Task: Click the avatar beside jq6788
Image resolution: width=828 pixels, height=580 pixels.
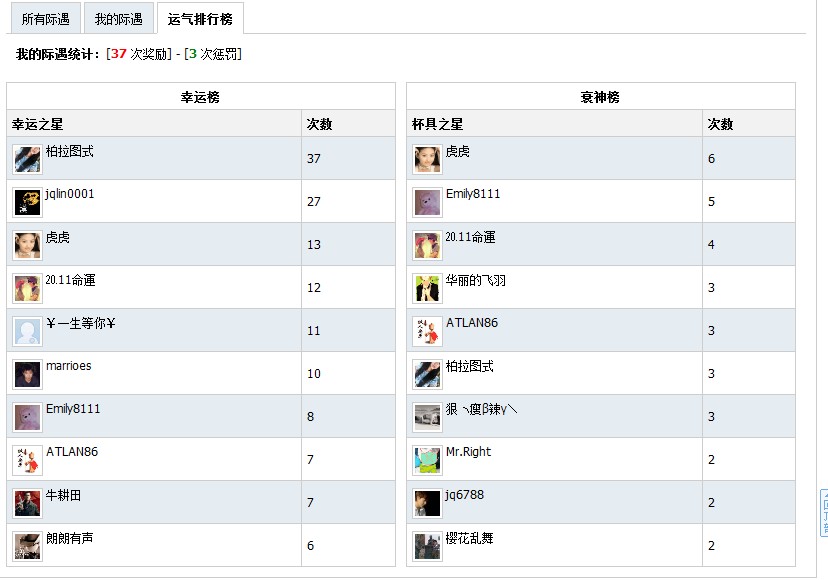Action: [427, 503]
